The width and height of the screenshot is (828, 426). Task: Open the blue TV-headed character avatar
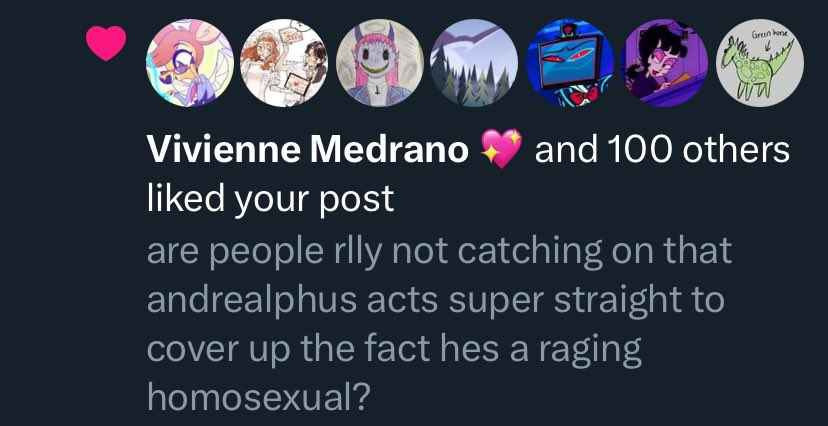point(570,63)
